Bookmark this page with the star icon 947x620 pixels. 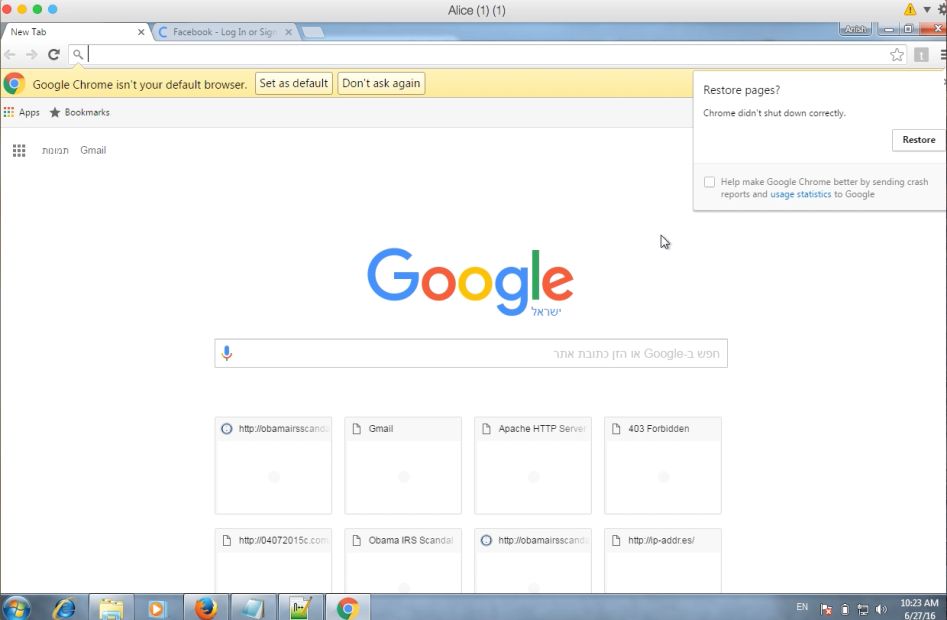(897, 55)
